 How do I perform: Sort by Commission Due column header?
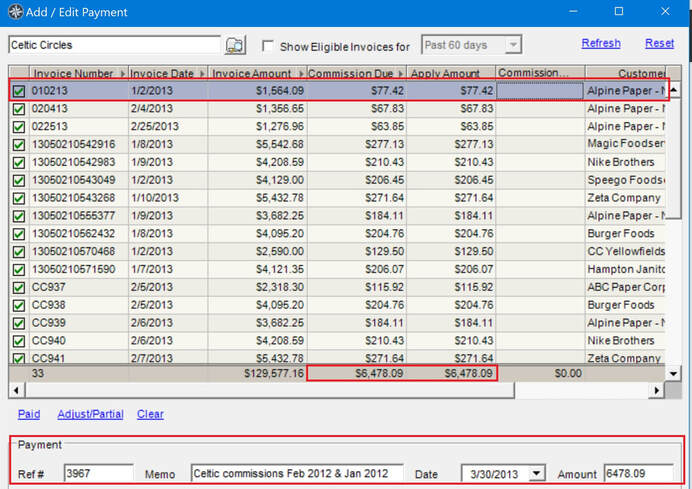pos(357,73)
